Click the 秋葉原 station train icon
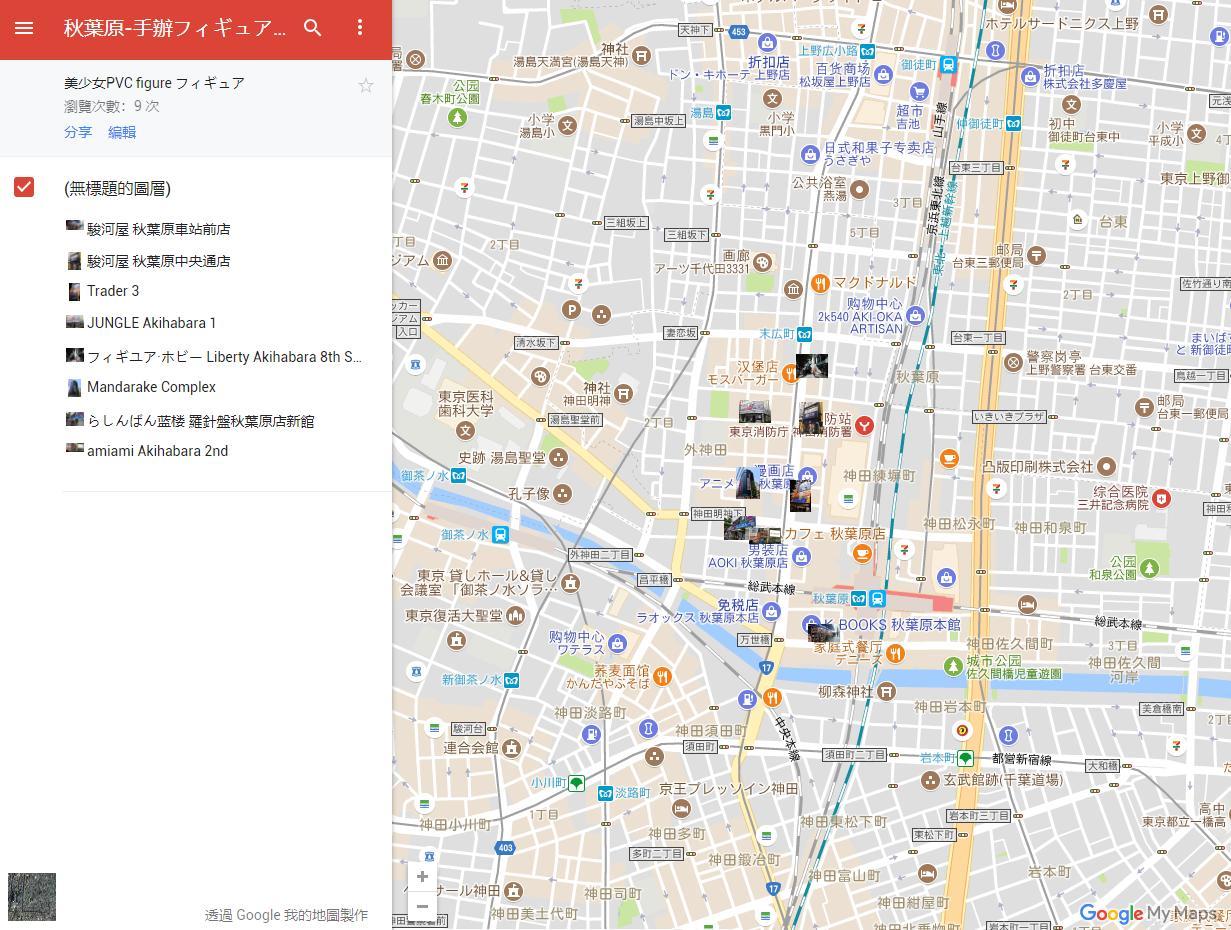 pyautogui.click(x=877, y=599)
